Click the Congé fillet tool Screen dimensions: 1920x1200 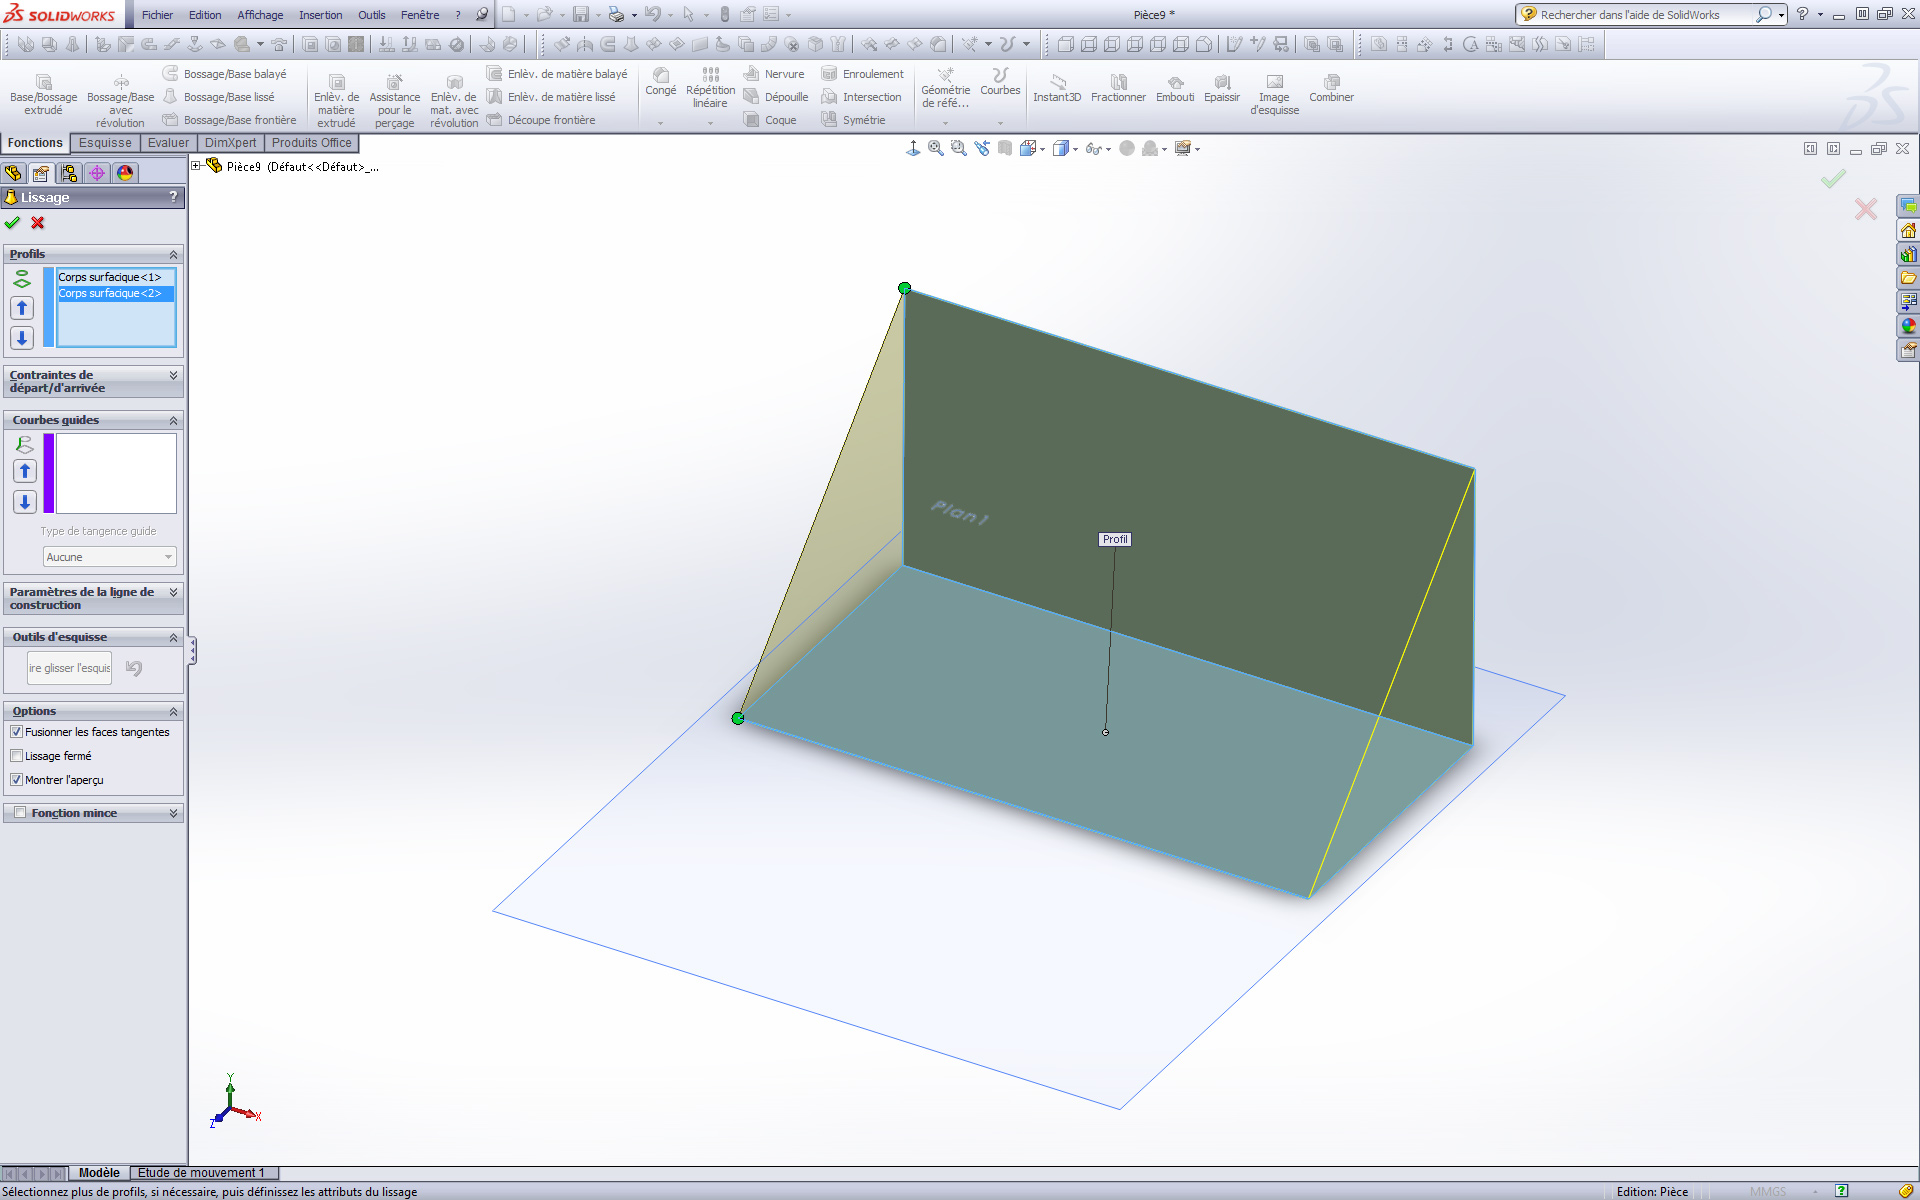click(661, 83)
